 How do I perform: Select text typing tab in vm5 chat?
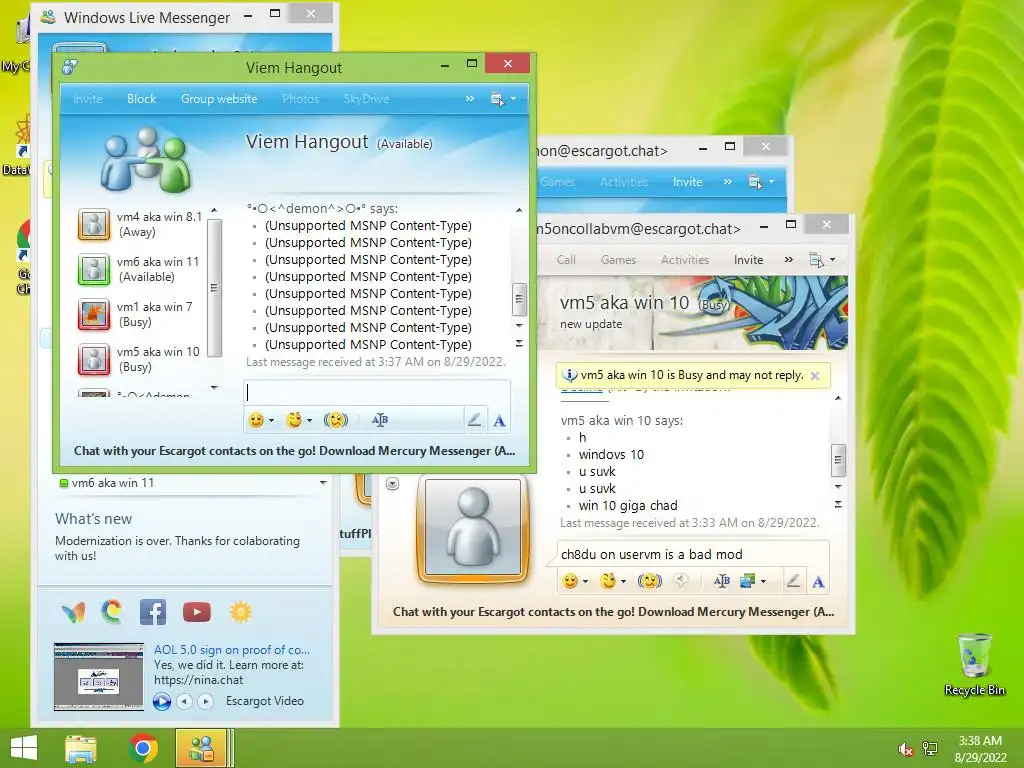[x=818, y=581]
